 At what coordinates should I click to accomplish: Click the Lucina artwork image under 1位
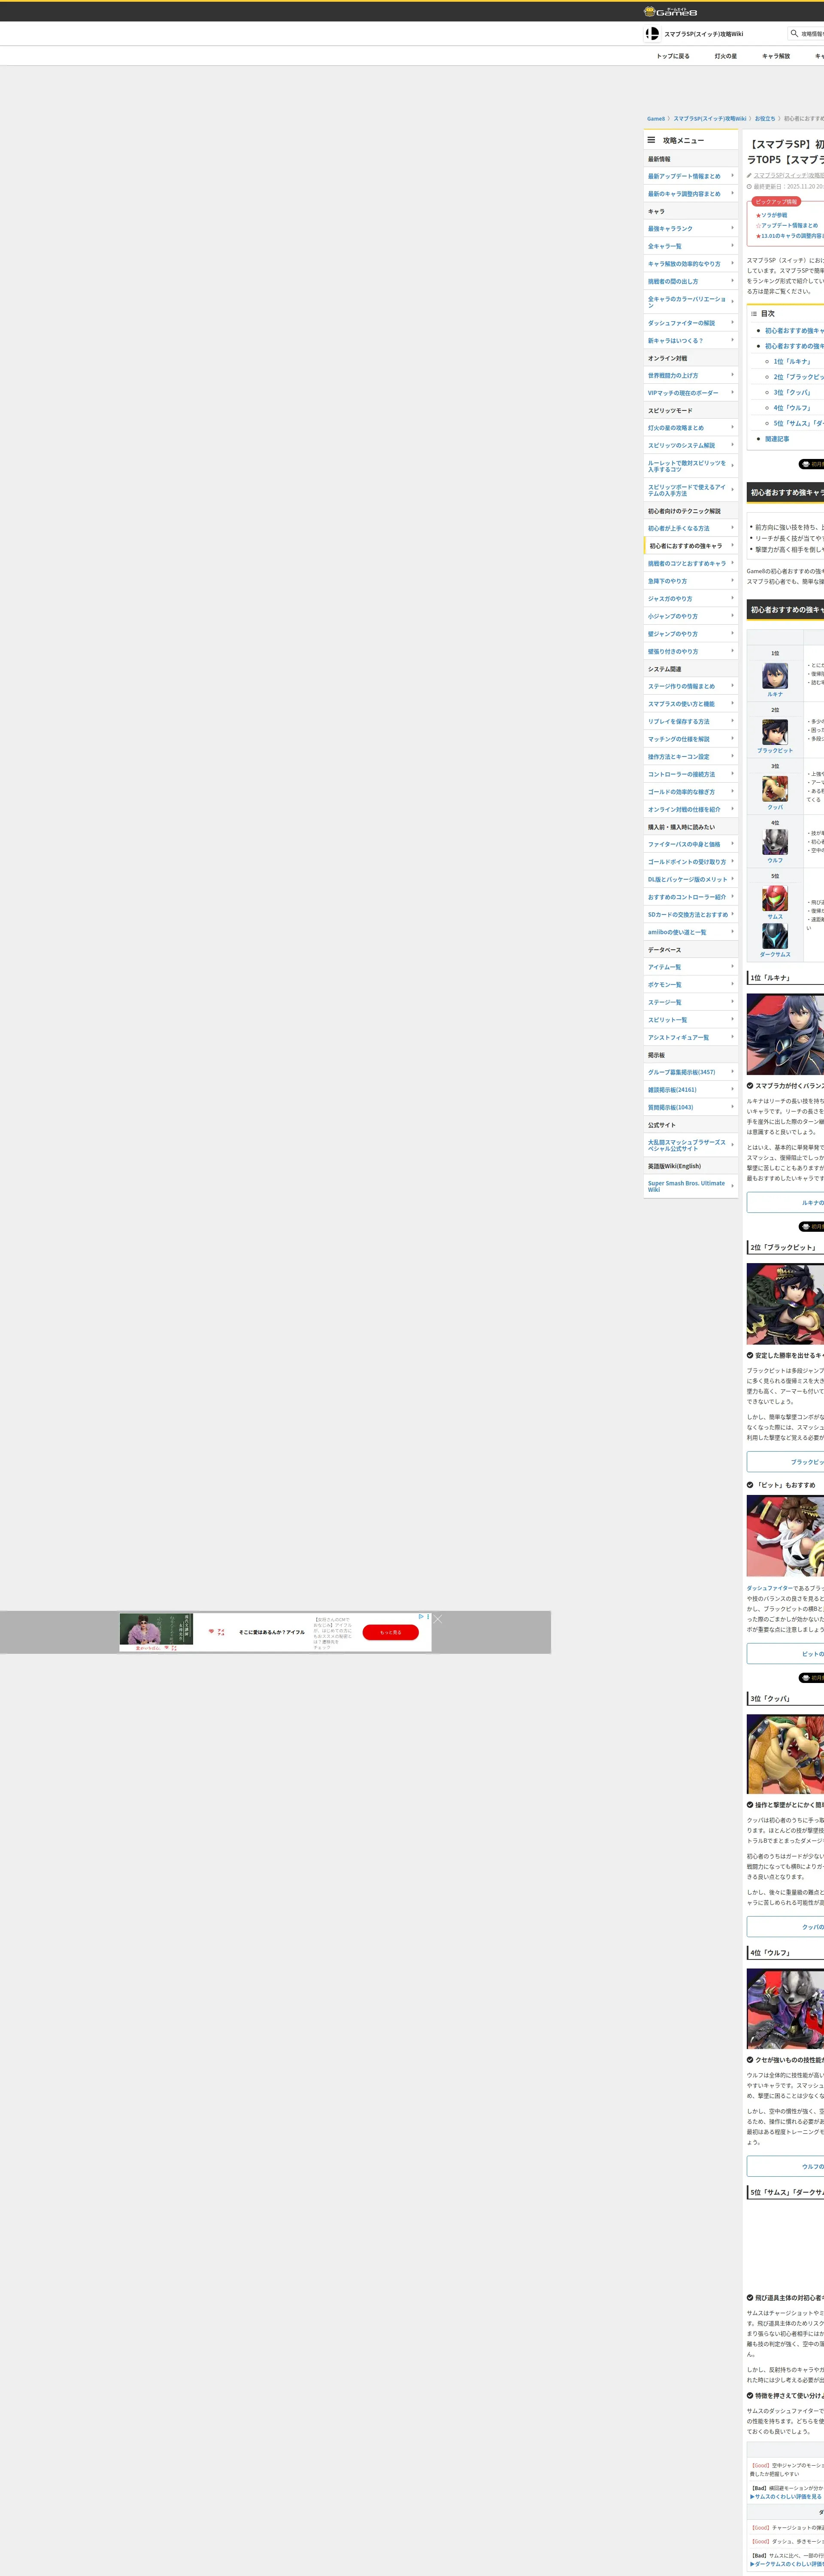click(785, 1034)
